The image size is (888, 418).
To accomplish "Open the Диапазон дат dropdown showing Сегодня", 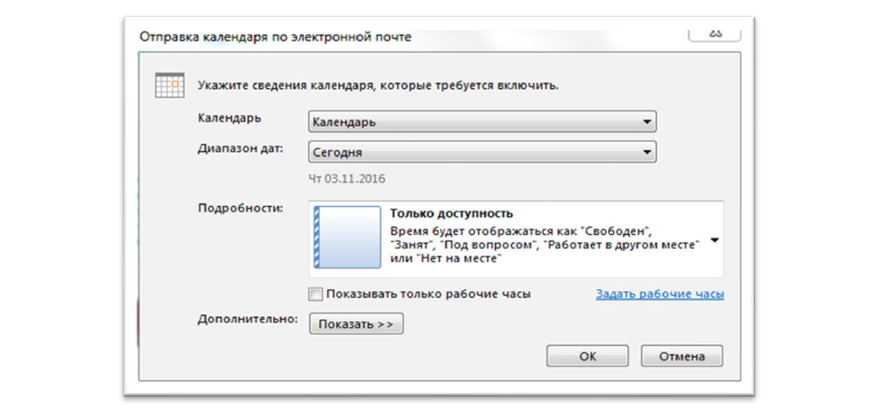I will pyautogui.click(x=481, y=152).
